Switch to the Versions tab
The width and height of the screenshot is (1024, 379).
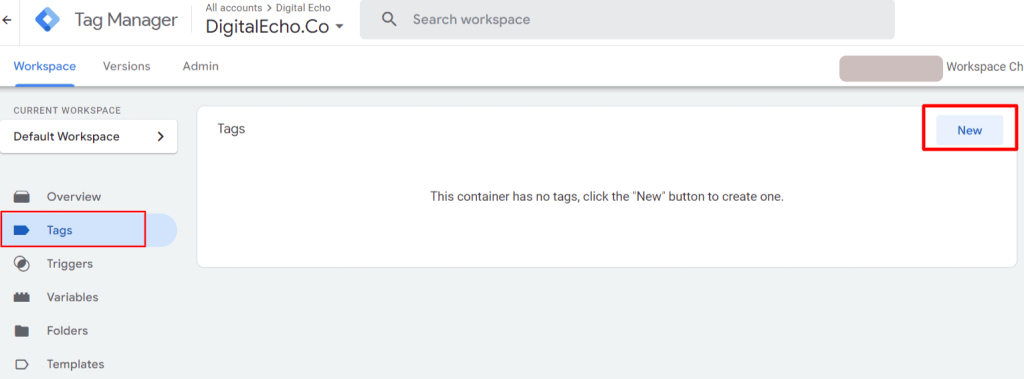127,67
